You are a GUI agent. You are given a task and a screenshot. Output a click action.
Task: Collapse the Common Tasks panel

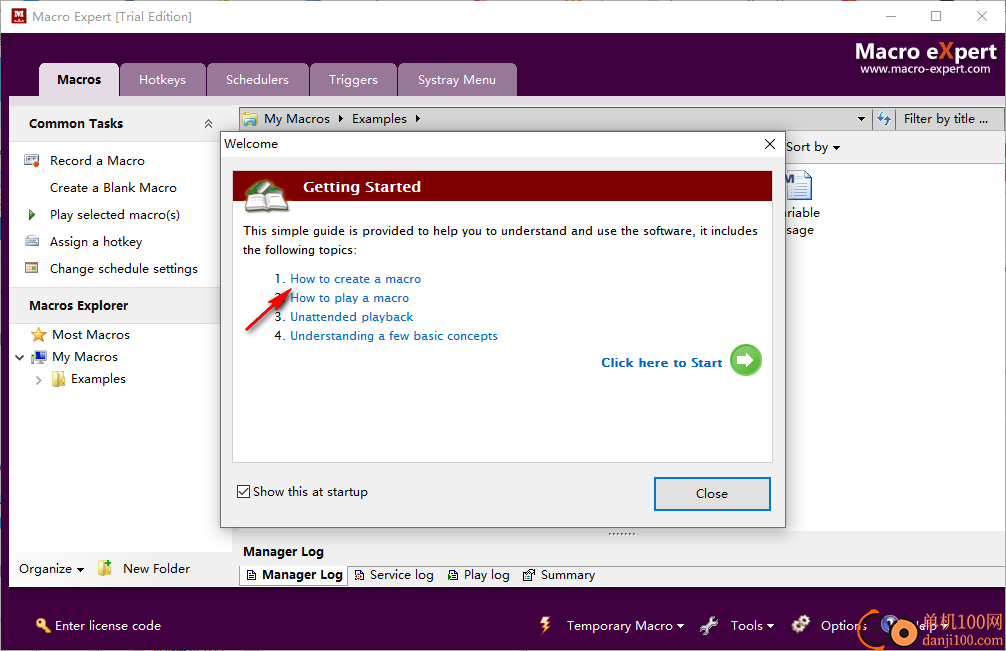[x=209, y=124]
